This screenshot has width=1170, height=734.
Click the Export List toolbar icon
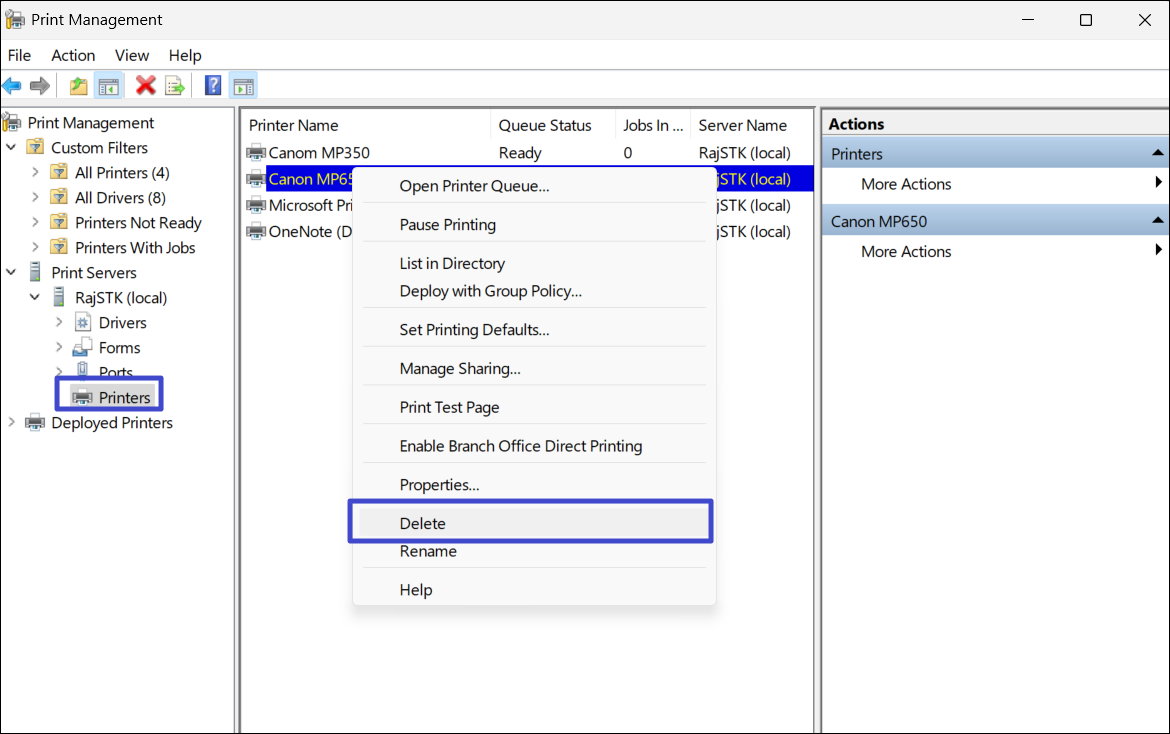point(175,86)
